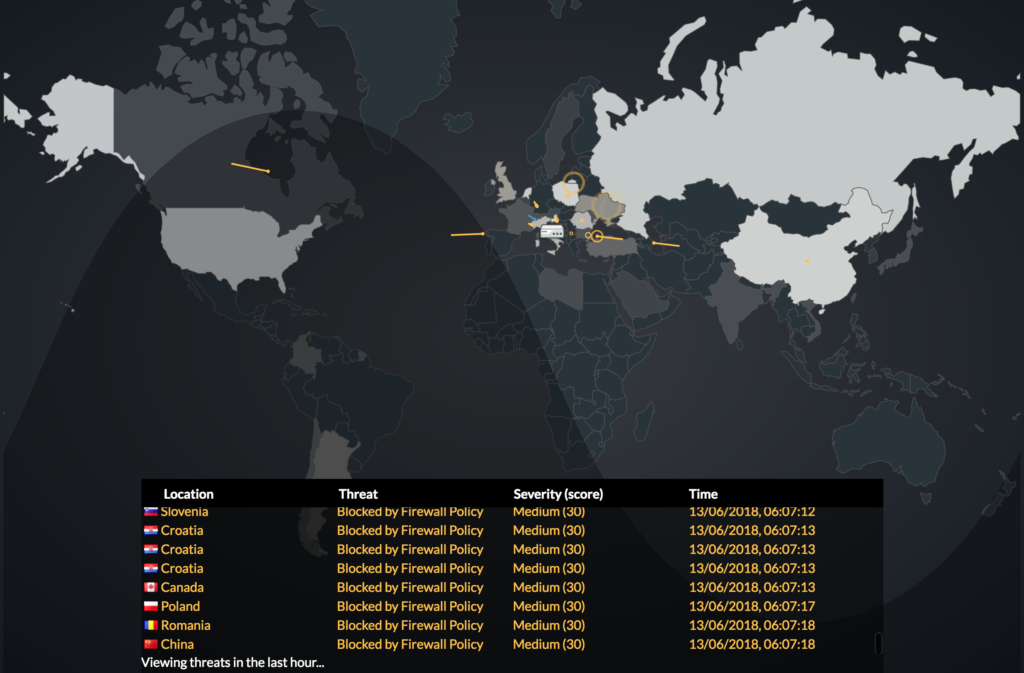Click the 06:07:12 timestamp in Slovenia row
The width and height of the screenshot is (1024, 673).
pyautogui.click(x=752, y=512)
